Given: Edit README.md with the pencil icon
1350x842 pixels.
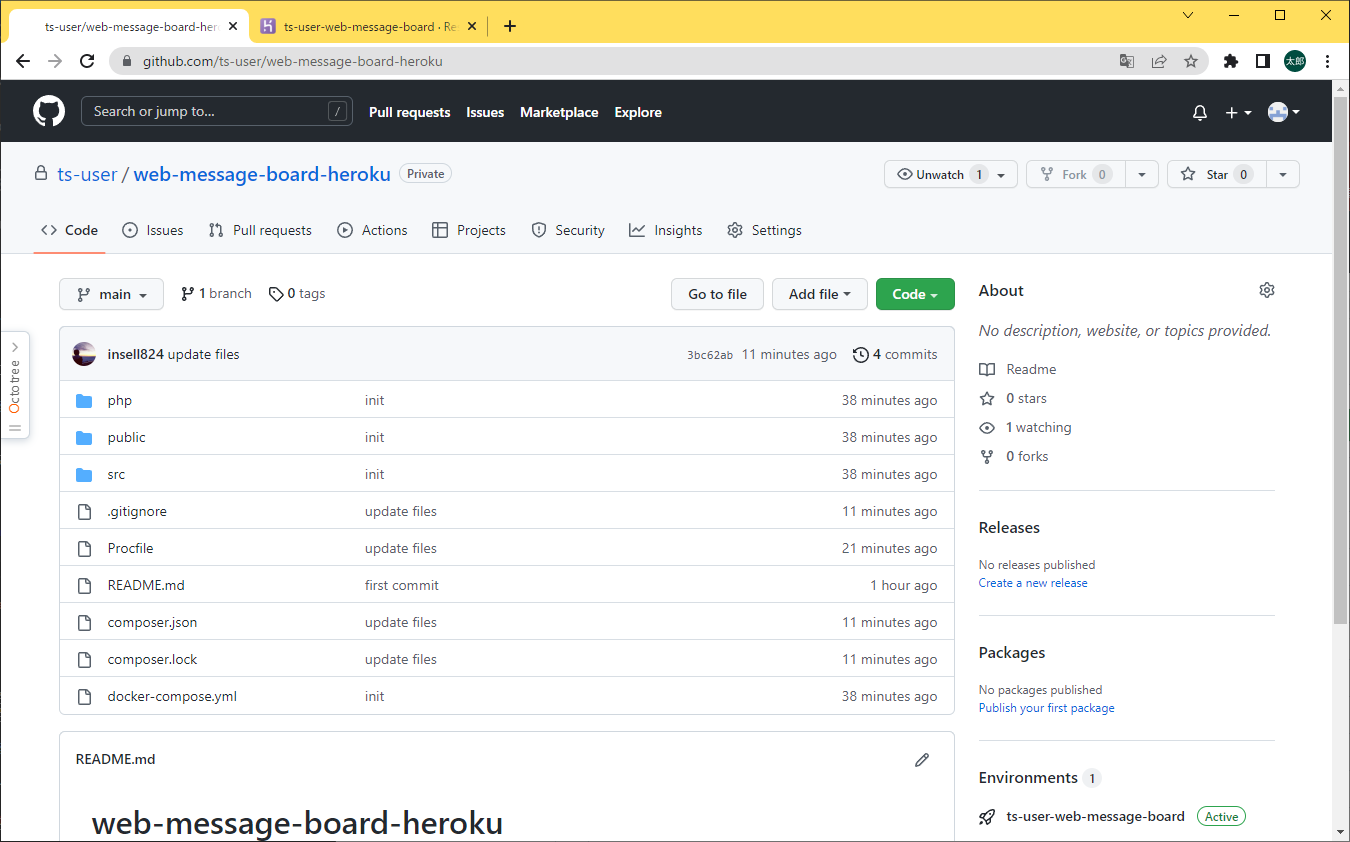Looking at the screenshot, I should click(x=922, y=760).
